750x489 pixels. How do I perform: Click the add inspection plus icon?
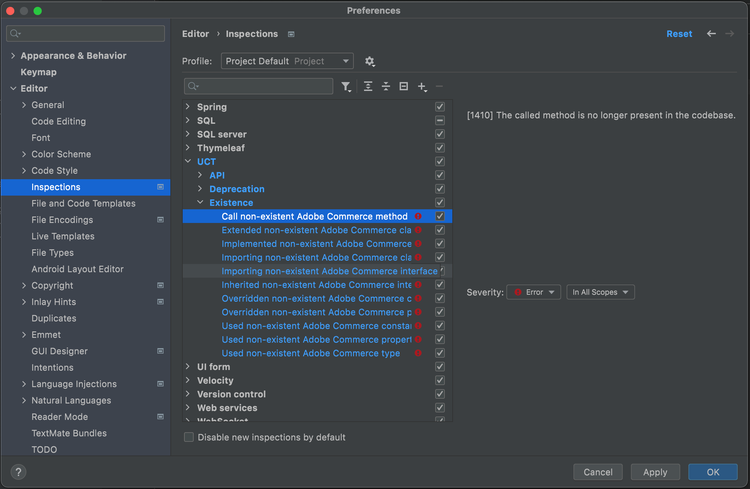(422, 87)
